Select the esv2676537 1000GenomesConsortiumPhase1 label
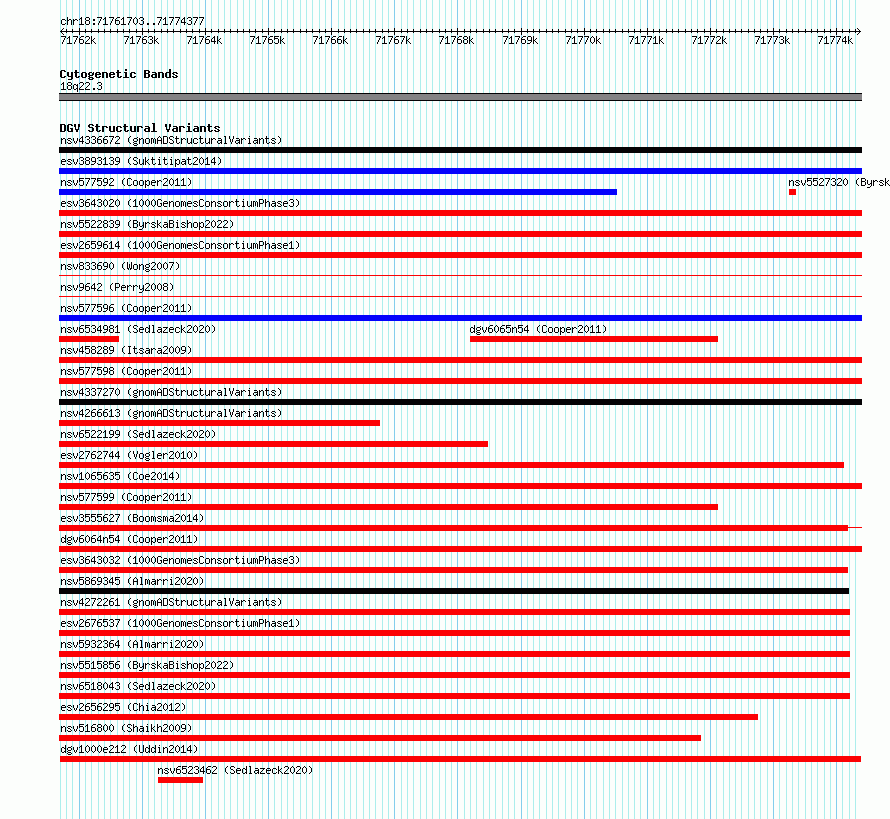The image size is (890, 819). point(180,623)
